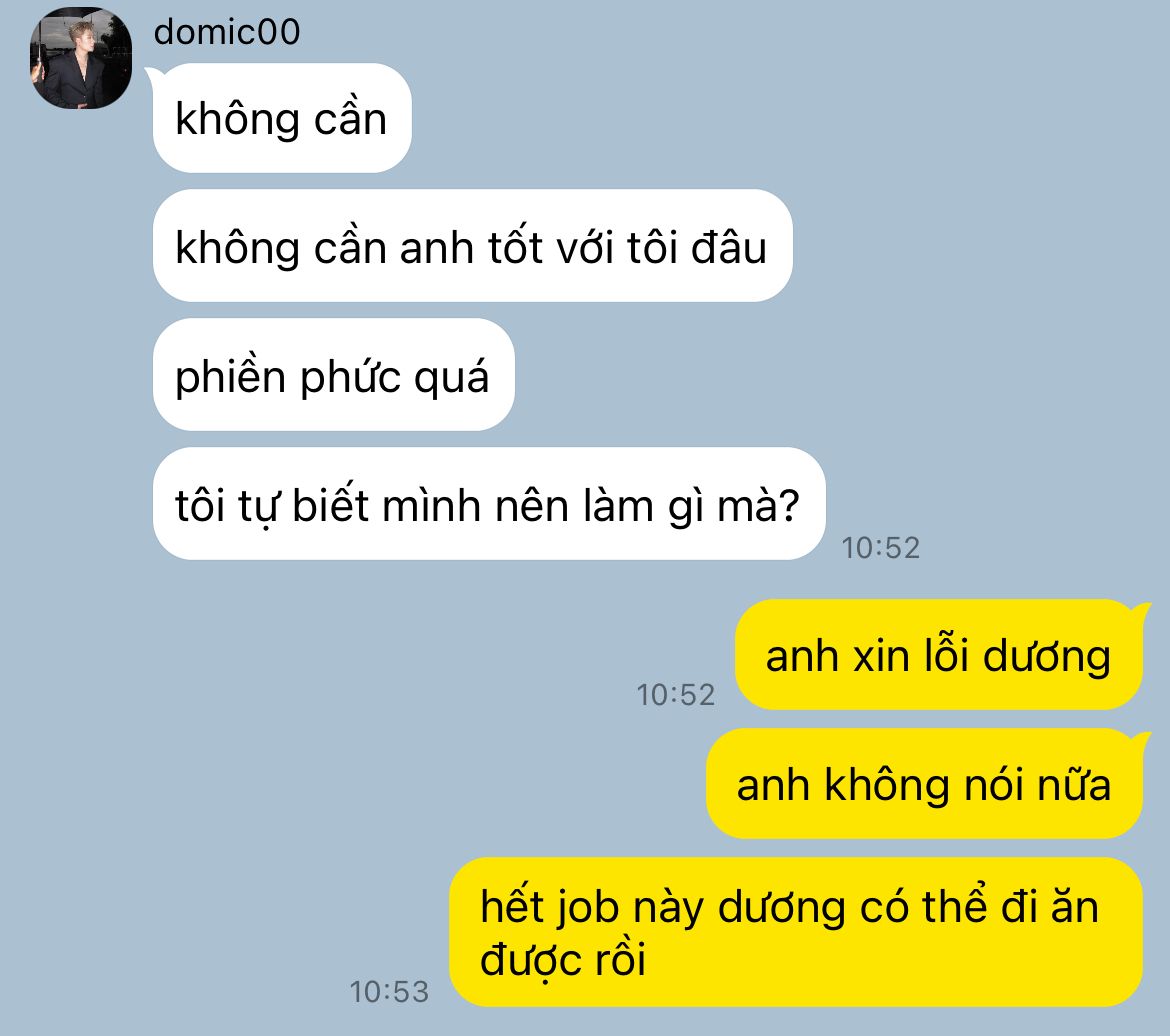
Task: Open domic00's profile picture
Action: tap(81, 58)
